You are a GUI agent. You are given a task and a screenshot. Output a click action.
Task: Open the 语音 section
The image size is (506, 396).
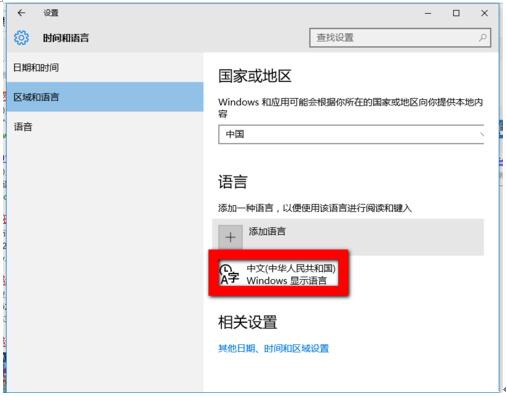(x=105, y=127)
